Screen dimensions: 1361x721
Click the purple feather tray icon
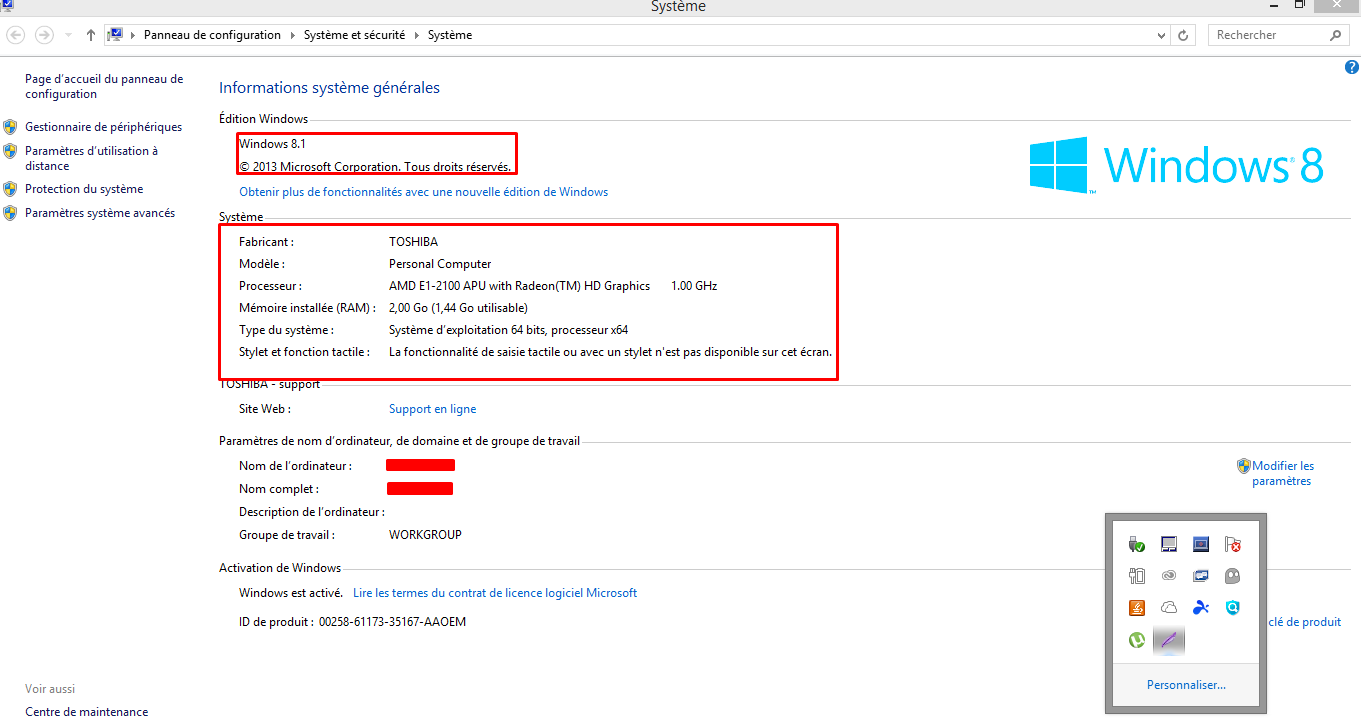1168,640
